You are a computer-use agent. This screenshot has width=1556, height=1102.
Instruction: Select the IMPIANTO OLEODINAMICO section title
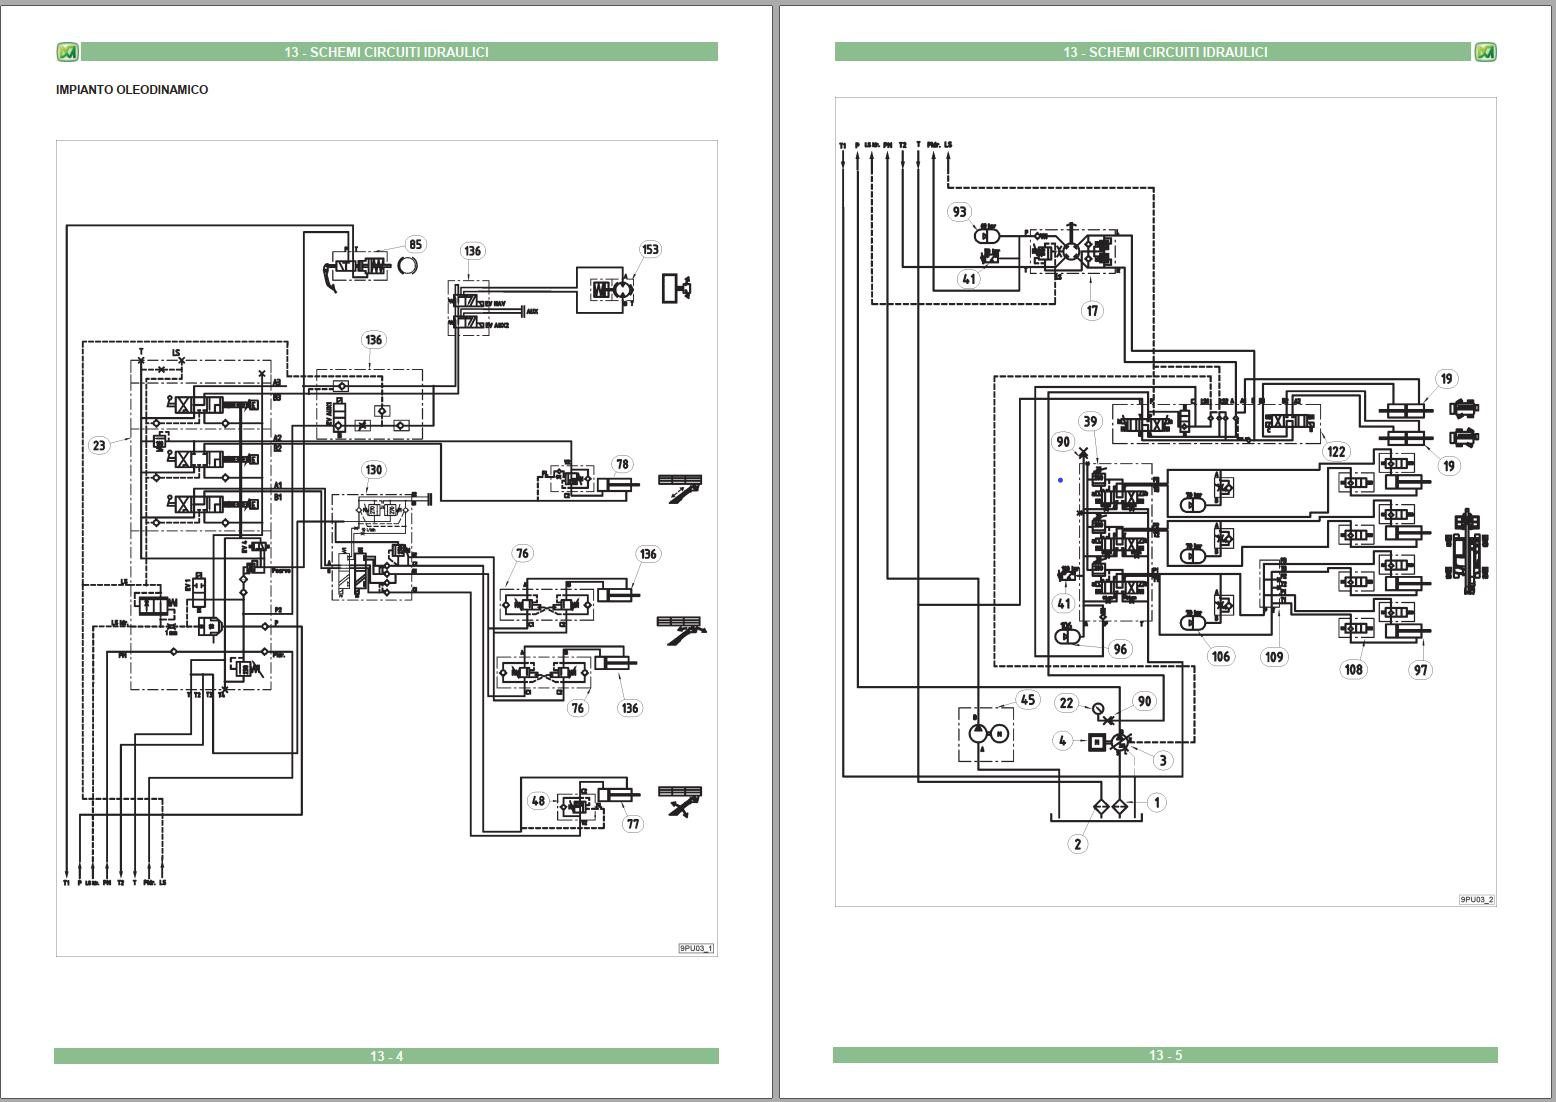coord(131,88)
